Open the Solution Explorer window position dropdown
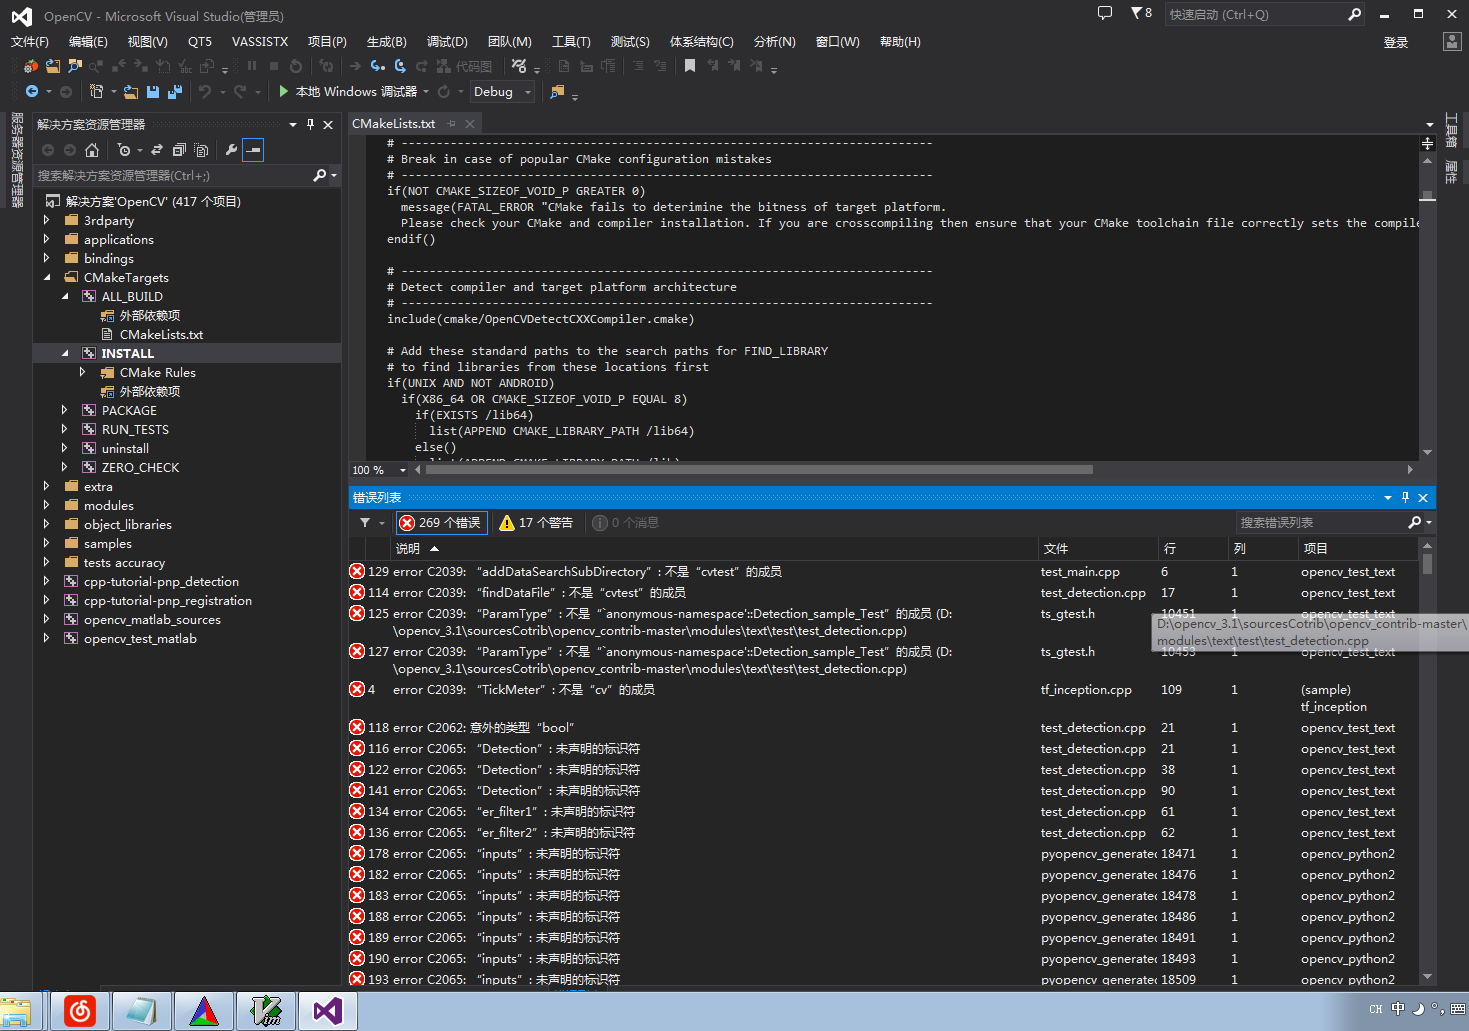The height and width of the screenshot is (1031, 1469). coord(293,124)
